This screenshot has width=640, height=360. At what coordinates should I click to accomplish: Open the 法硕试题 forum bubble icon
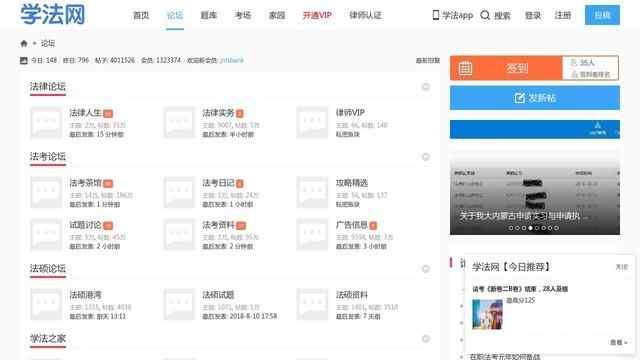pyautogui.click(x=179, y=304)
